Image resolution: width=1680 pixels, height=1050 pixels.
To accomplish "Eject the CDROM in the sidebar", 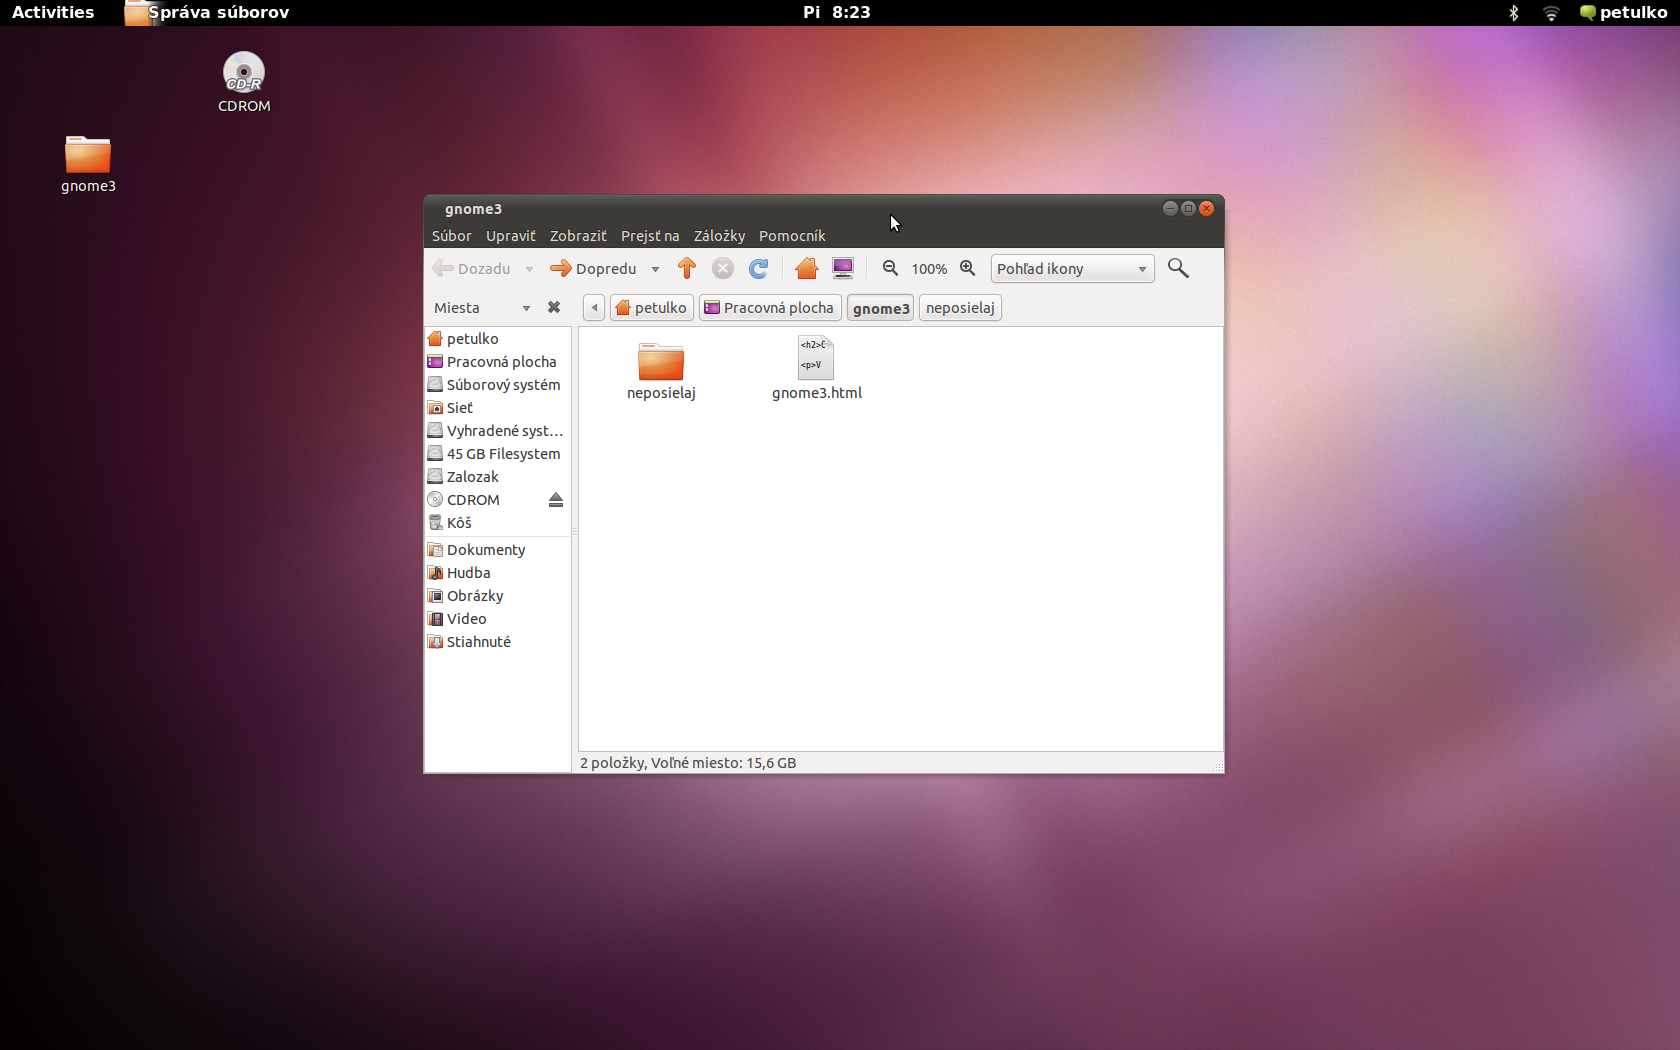I will click(556, 500).
